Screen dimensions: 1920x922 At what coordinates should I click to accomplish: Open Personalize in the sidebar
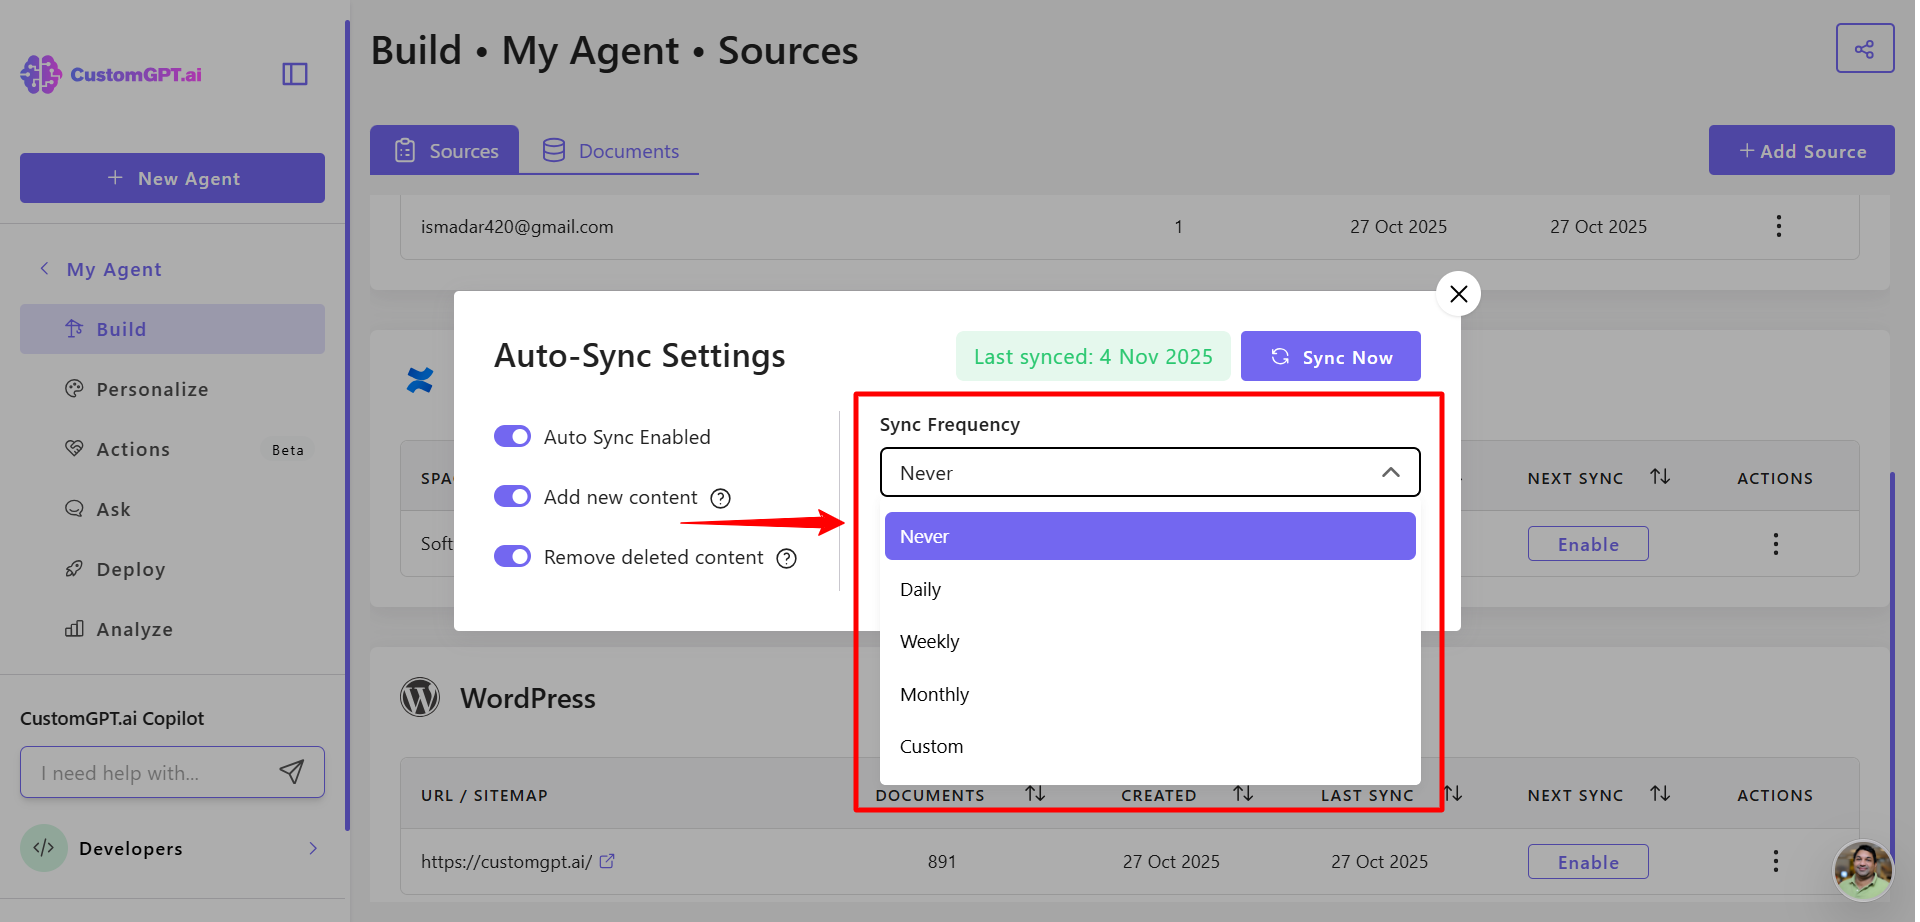172,389
